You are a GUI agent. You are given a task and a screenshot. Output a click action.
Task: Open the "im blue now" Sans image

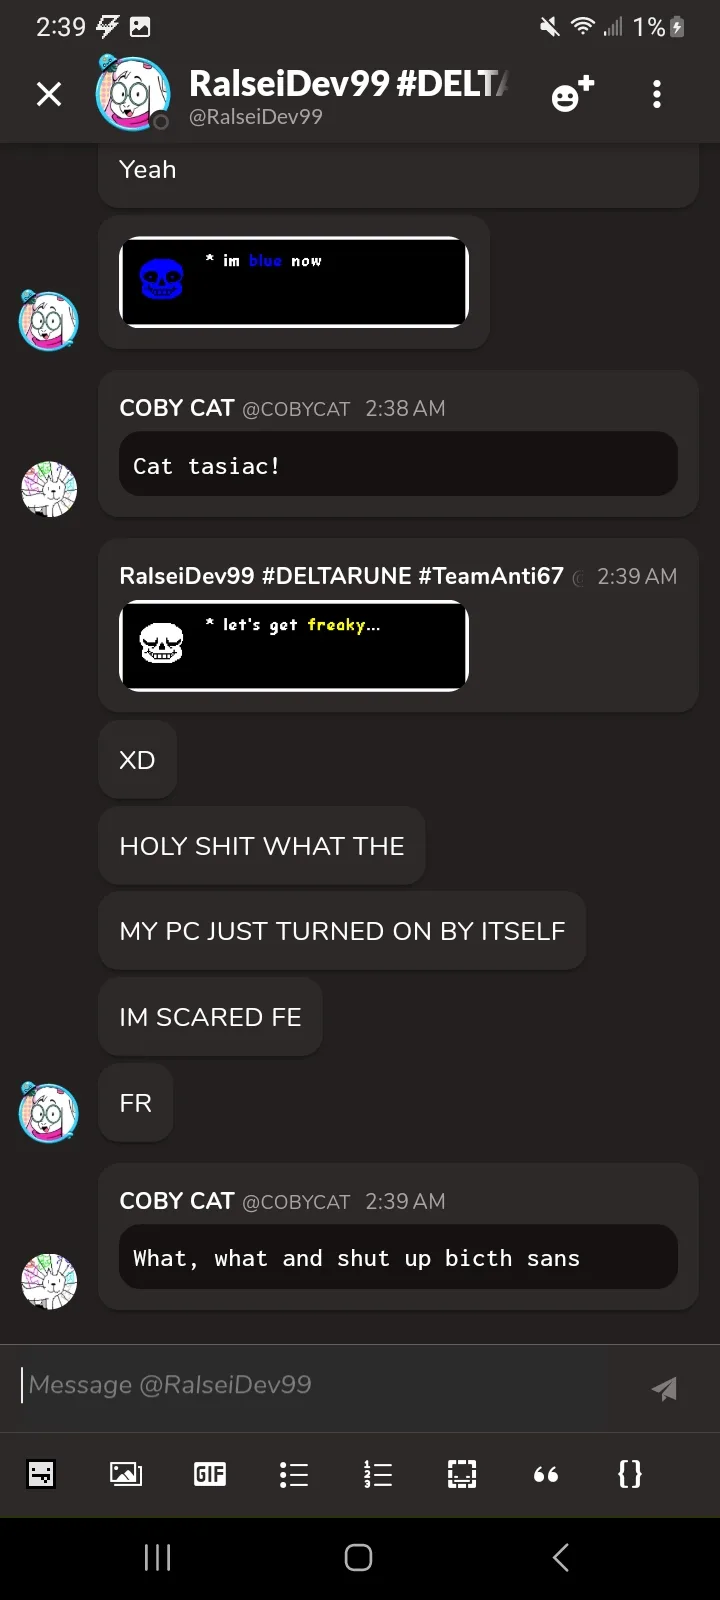pyautogui.click(x=294, y=282)
